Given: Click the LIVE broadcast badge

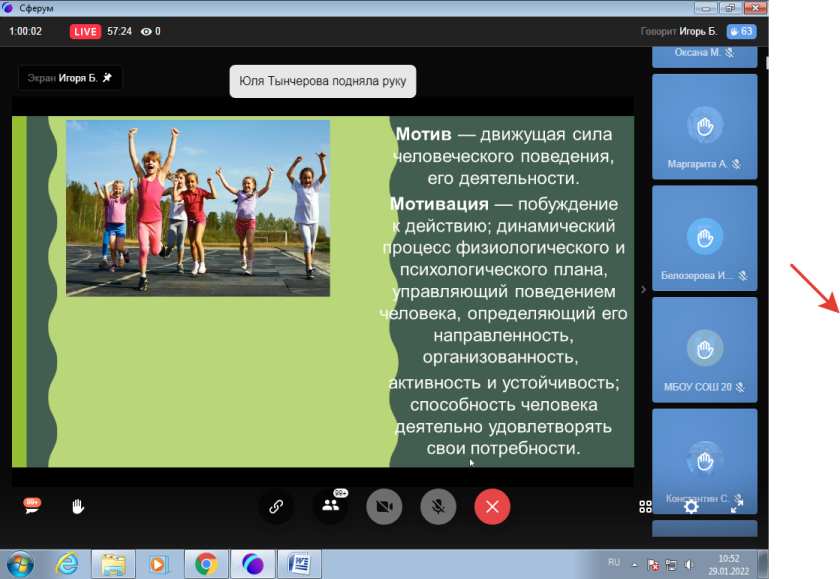Looking at the screenshot, I should coord(85,32).
